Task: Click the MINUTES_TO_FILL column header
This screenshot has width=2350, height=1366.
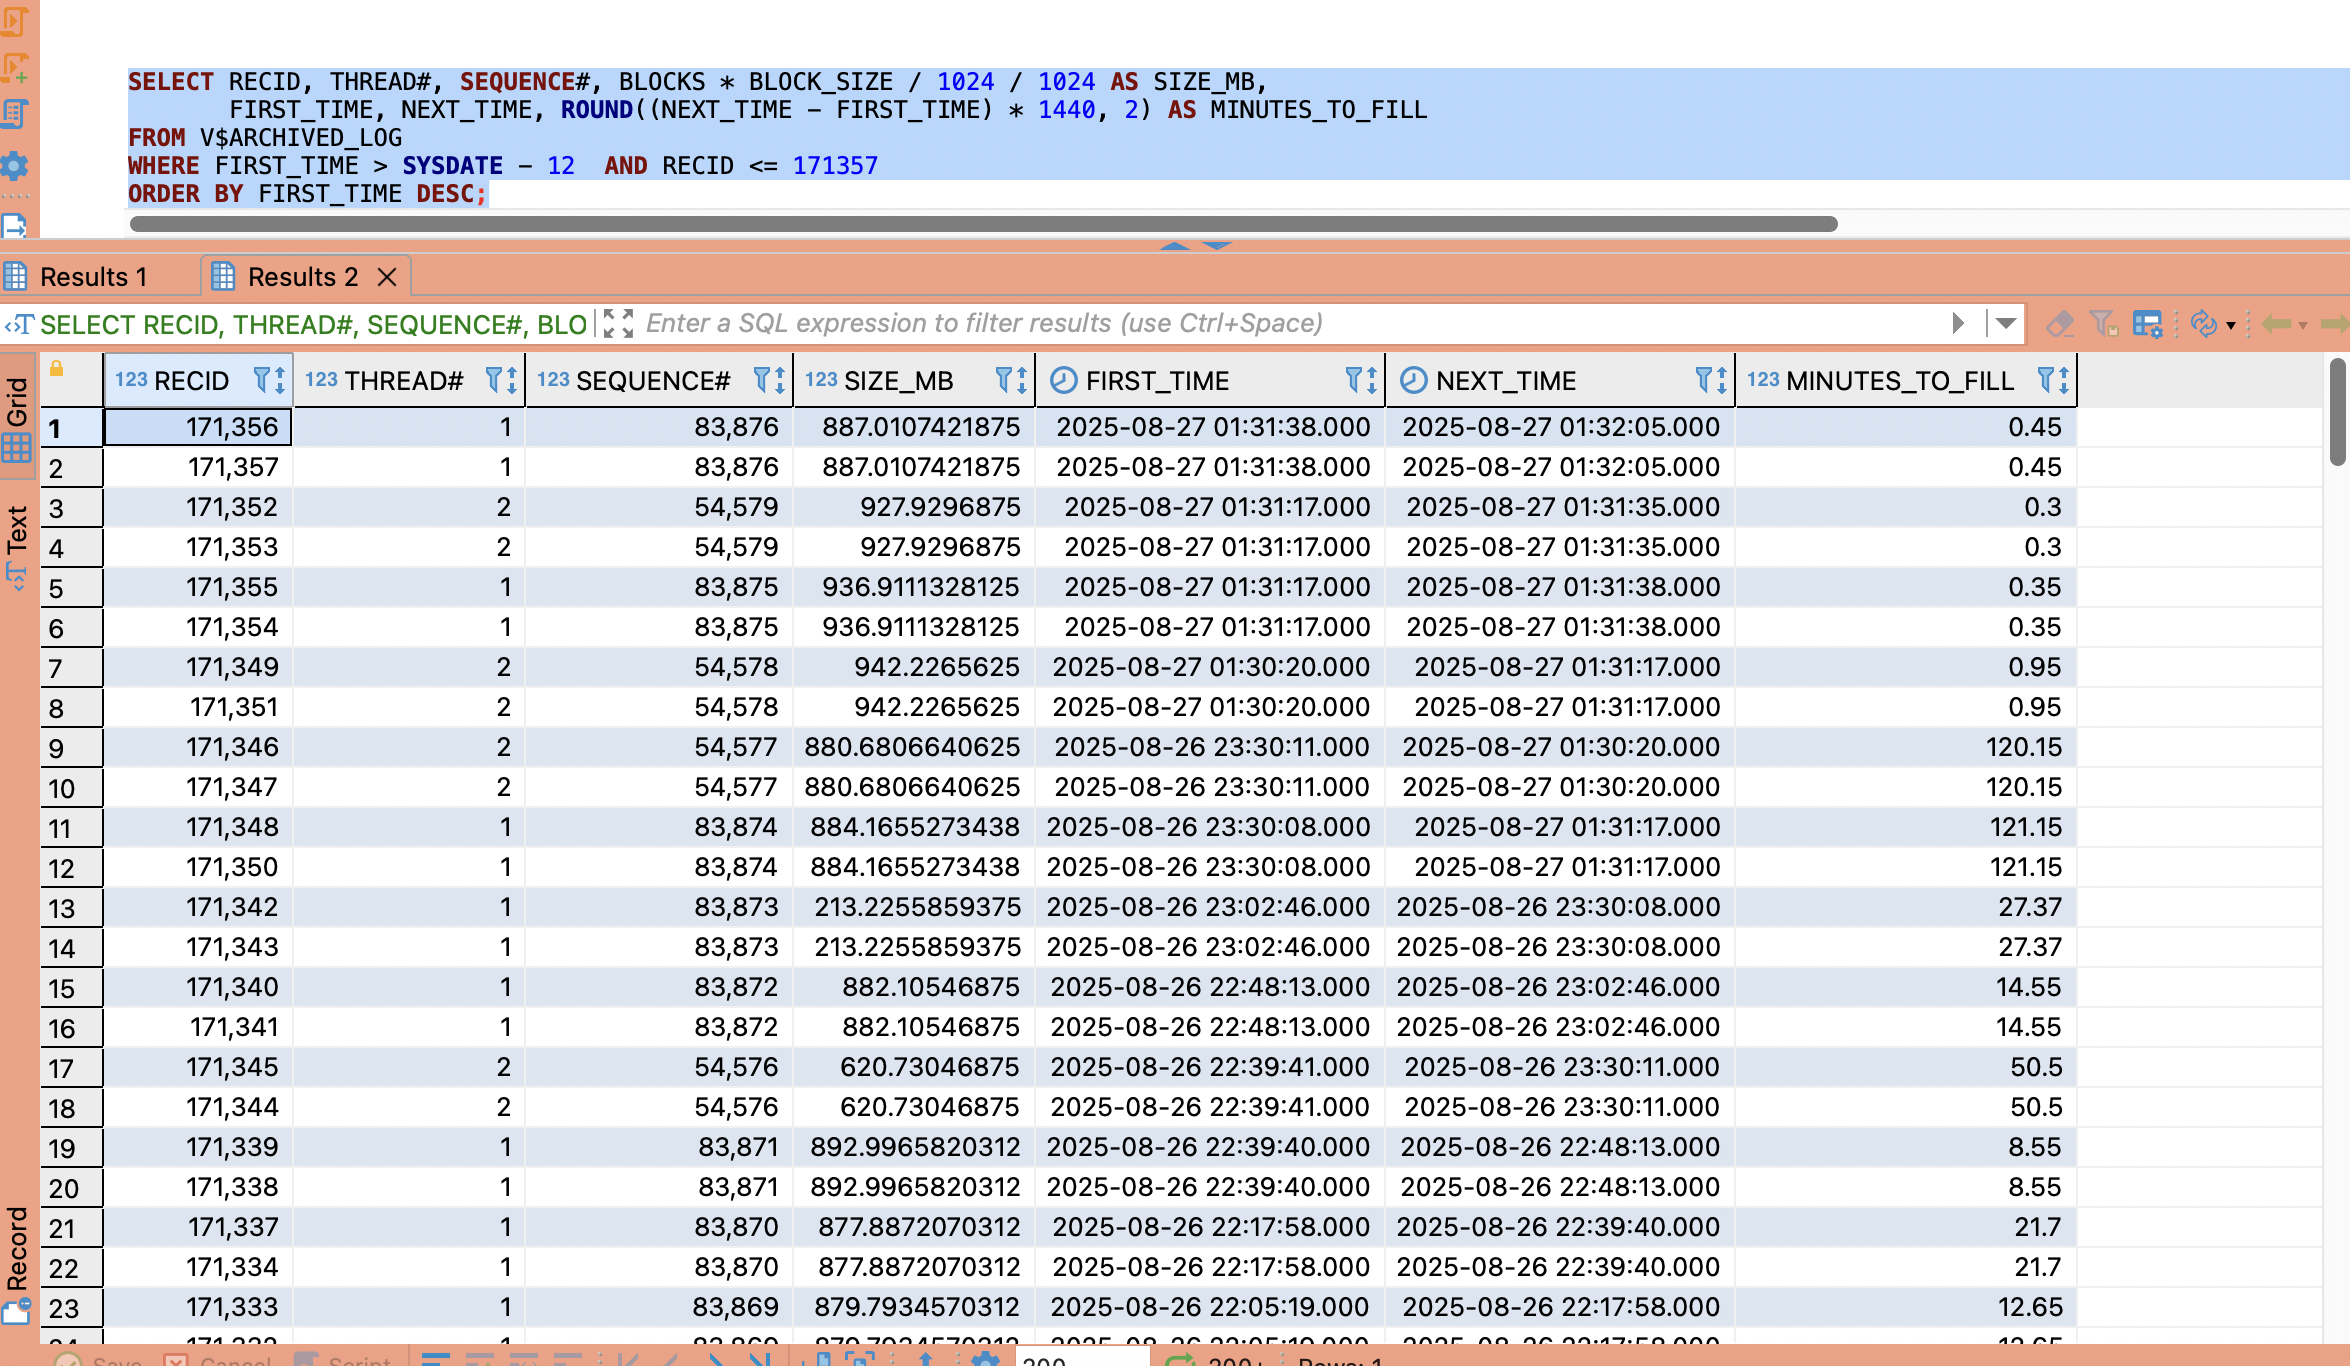Action: [1898, 380]
